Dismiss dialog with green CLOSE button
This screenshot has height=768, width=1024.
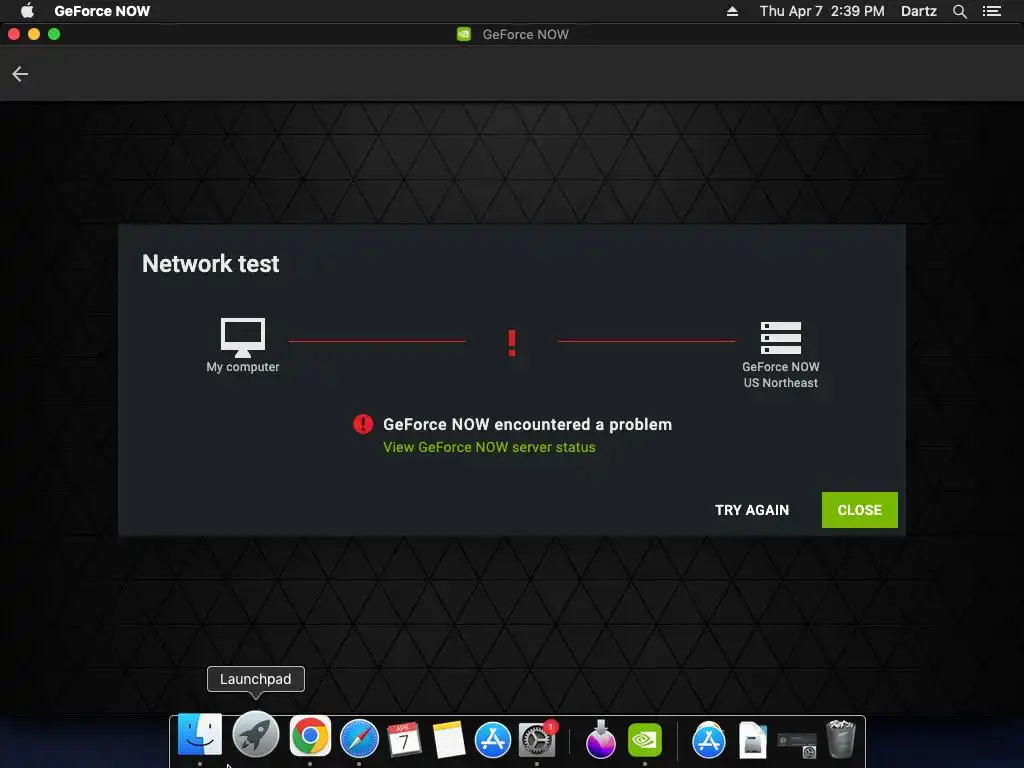tap(859, 510)
